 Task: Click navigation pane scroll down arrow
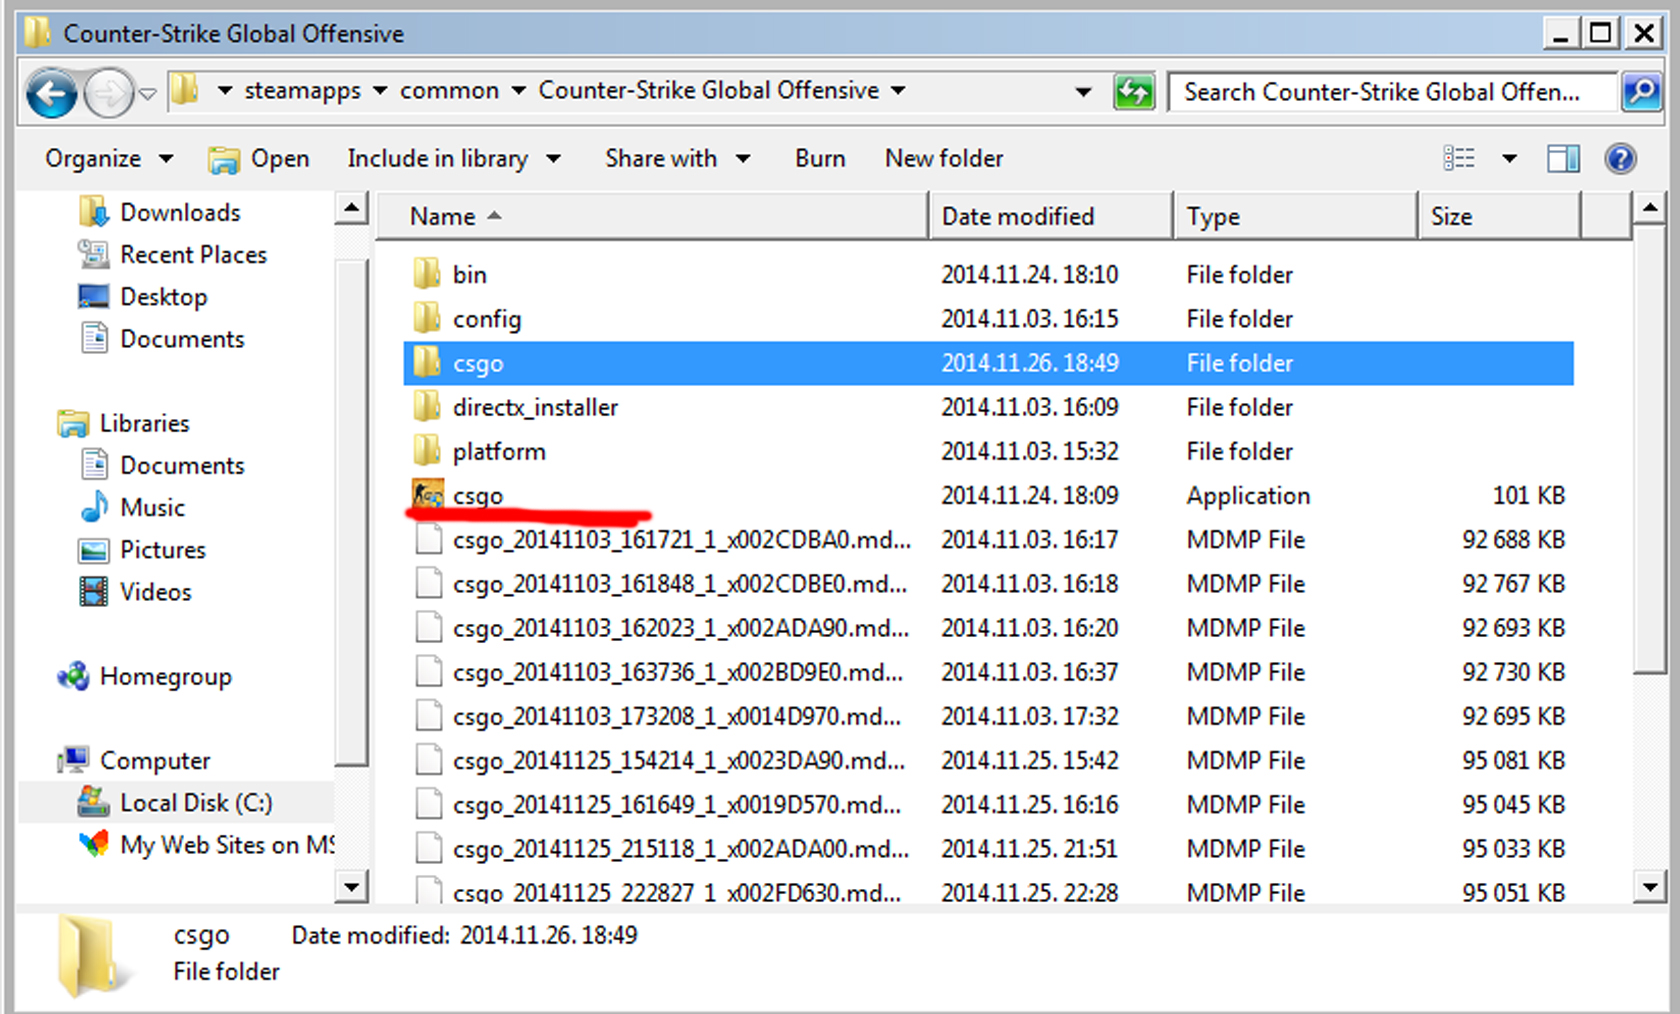point(351,887)
